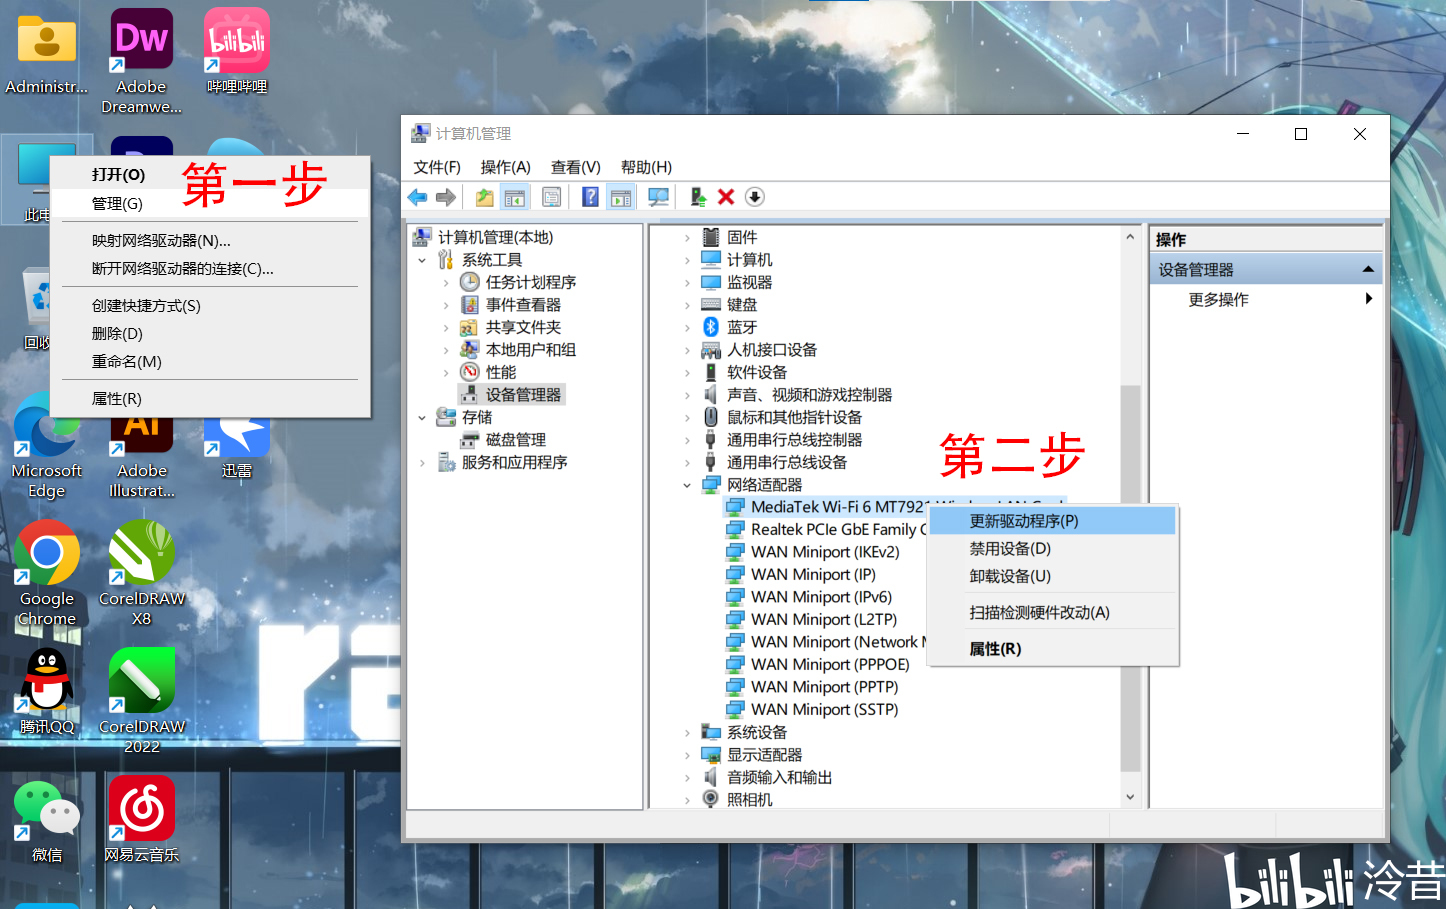
Task: Choose 打开(O) from desktop context menu
Action: [x=210, y=174]
